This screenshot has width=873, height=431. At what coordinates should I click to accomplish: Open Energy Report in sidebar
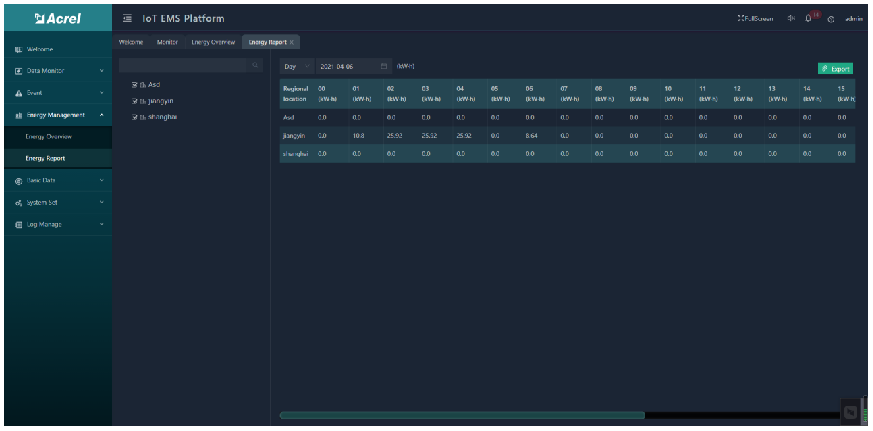click(58, 159)
